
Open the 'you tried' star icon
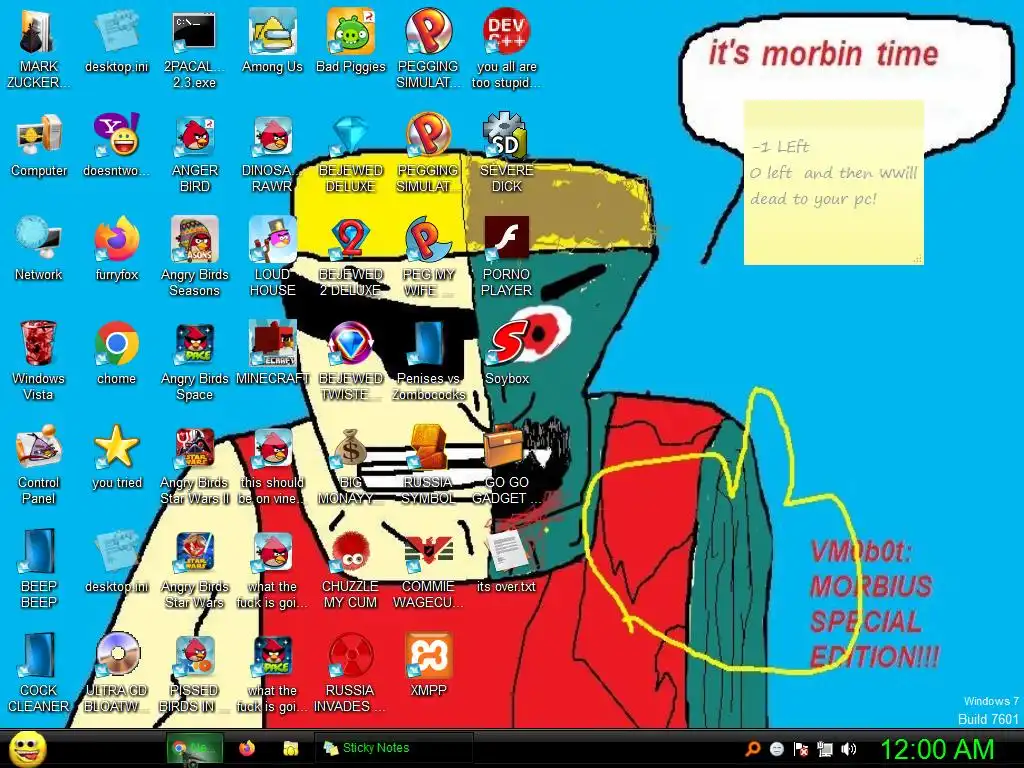116,456
